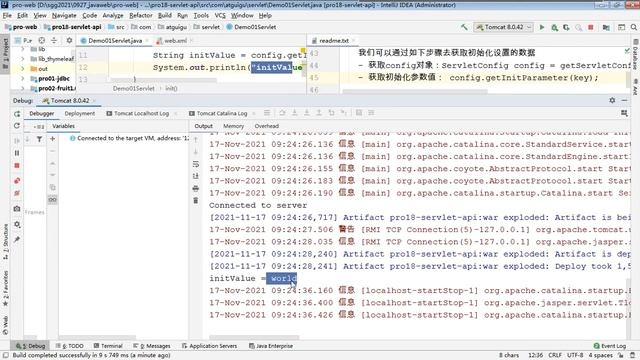The height and width of the screenshot is (360, 640).
Task: Click CRLF line separator in status bar
Action: click(555, 355)
